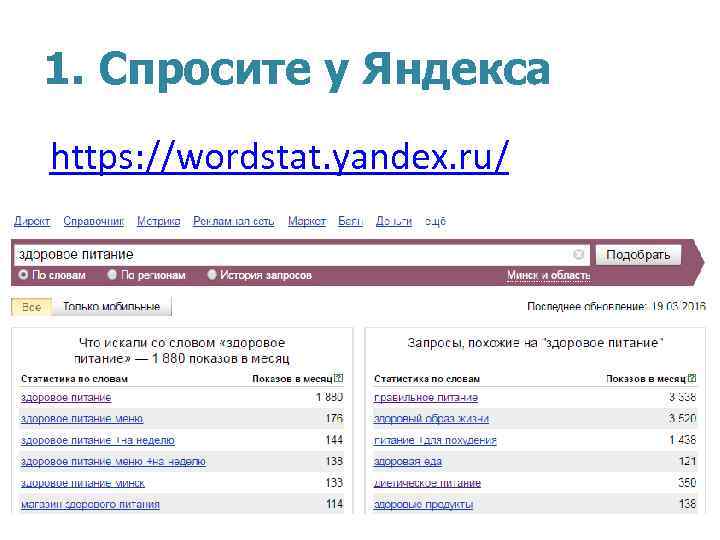
Task: Open the правильное питание link
Action: coord(426,397)
